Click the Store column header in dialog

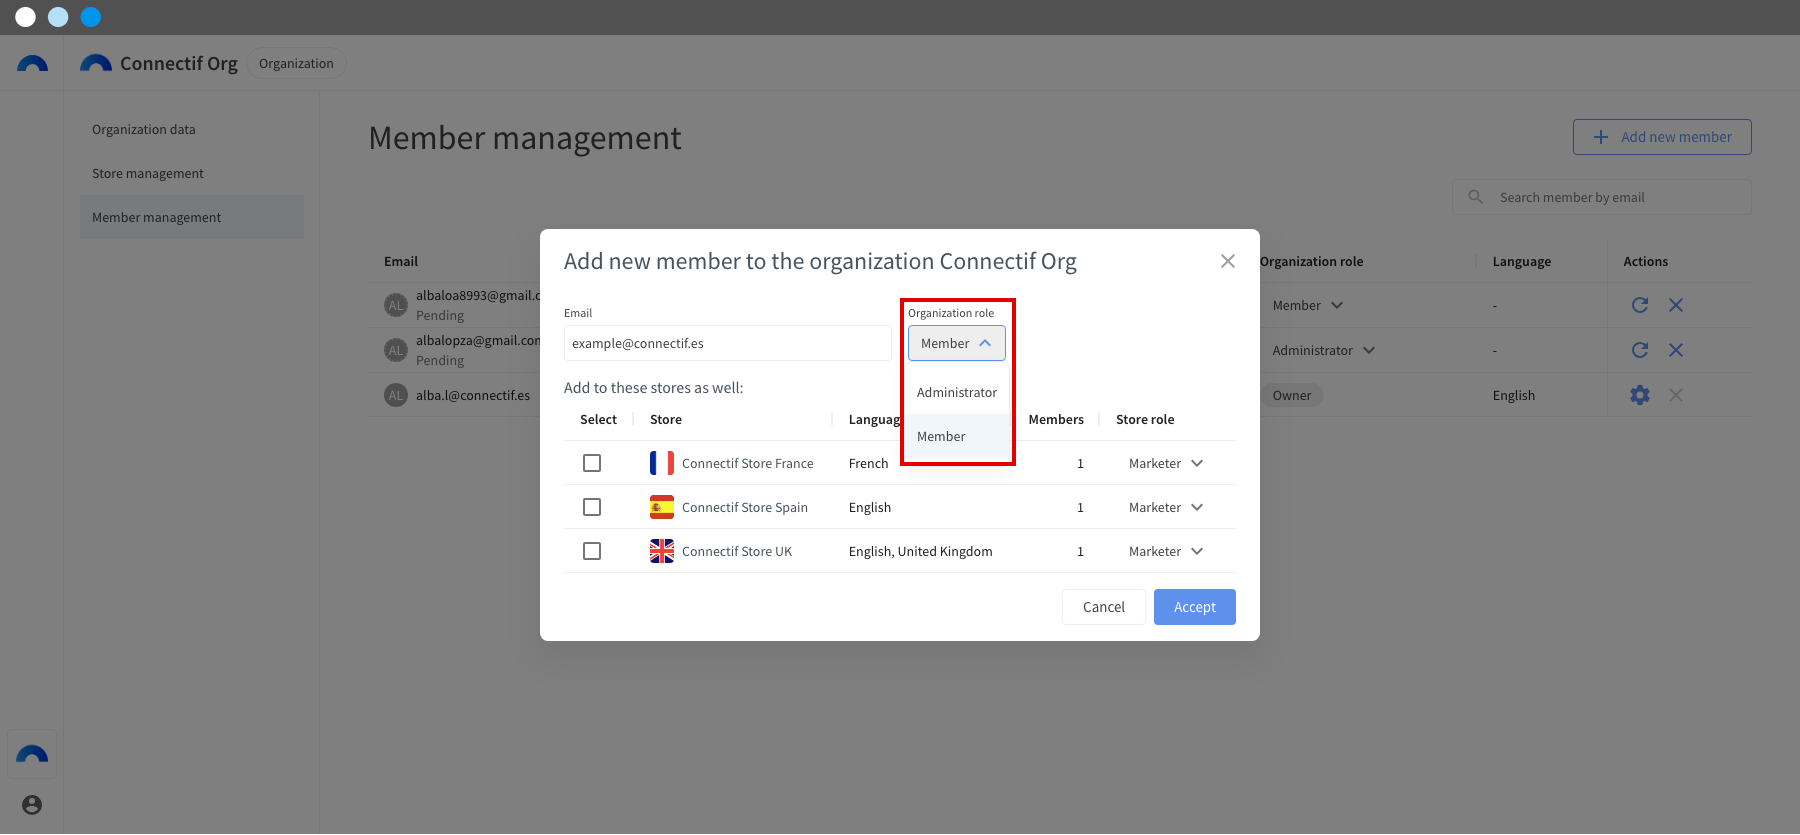click(666, 419)
